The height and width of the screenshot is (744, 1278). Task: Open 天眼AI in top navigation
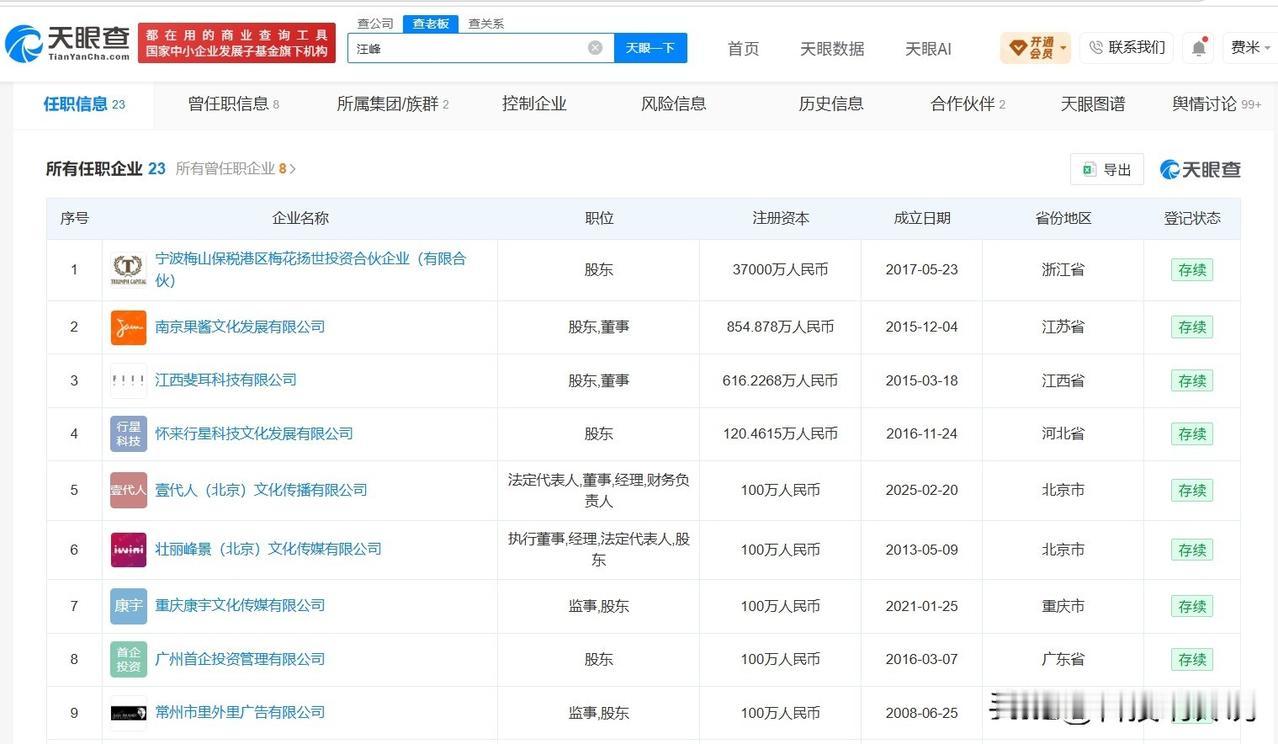click(x=928, y=48)
